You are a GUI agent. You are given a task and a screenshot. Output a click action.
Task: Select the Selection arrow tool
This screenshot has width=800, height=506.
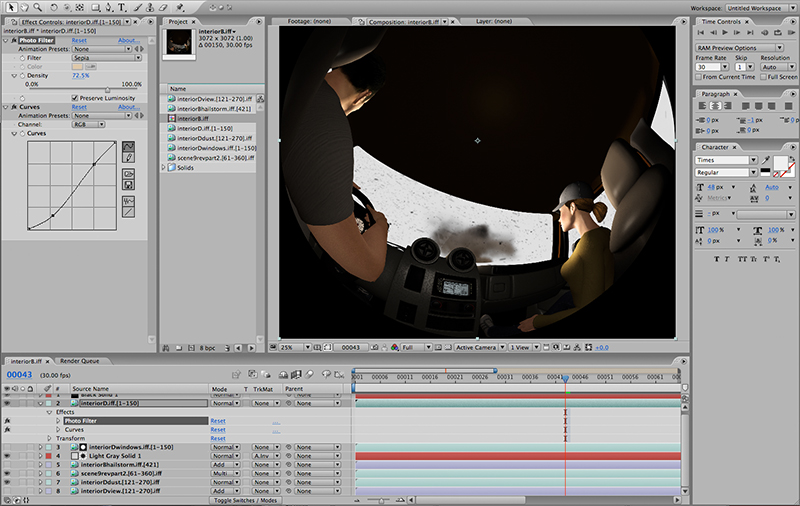coord(11,7)
